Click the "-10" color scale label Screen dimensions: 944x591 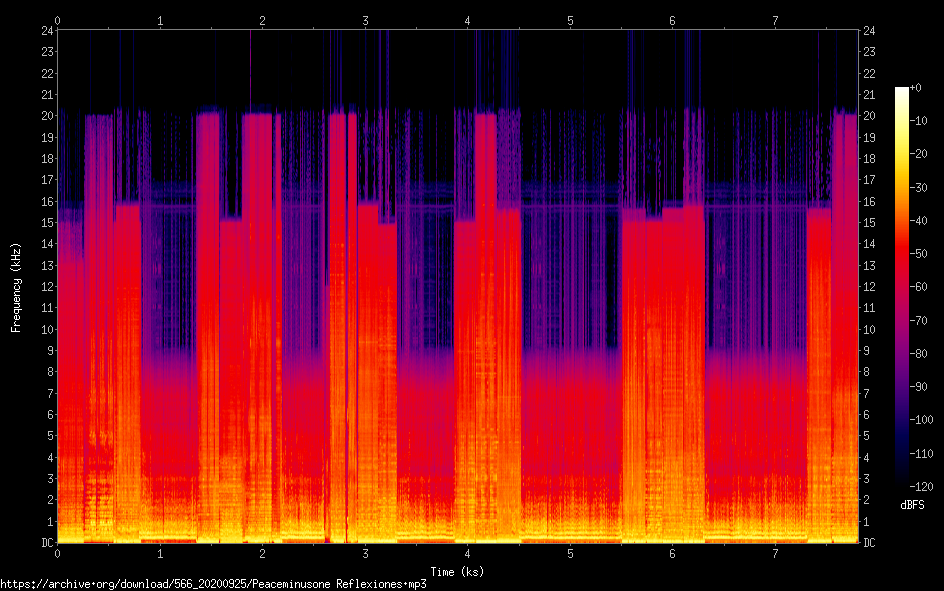coord(918,121)
